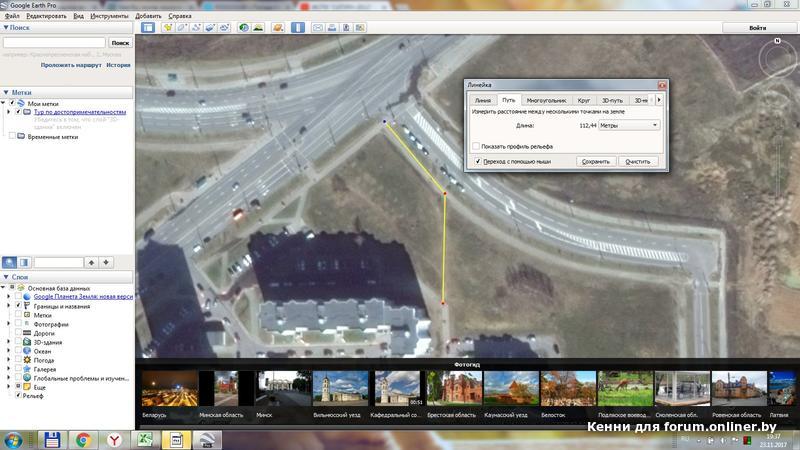The width and height of the screenshot is (800, 450).
Task: Collapse the 'Поиск' panel section
Action: [5, 28]
